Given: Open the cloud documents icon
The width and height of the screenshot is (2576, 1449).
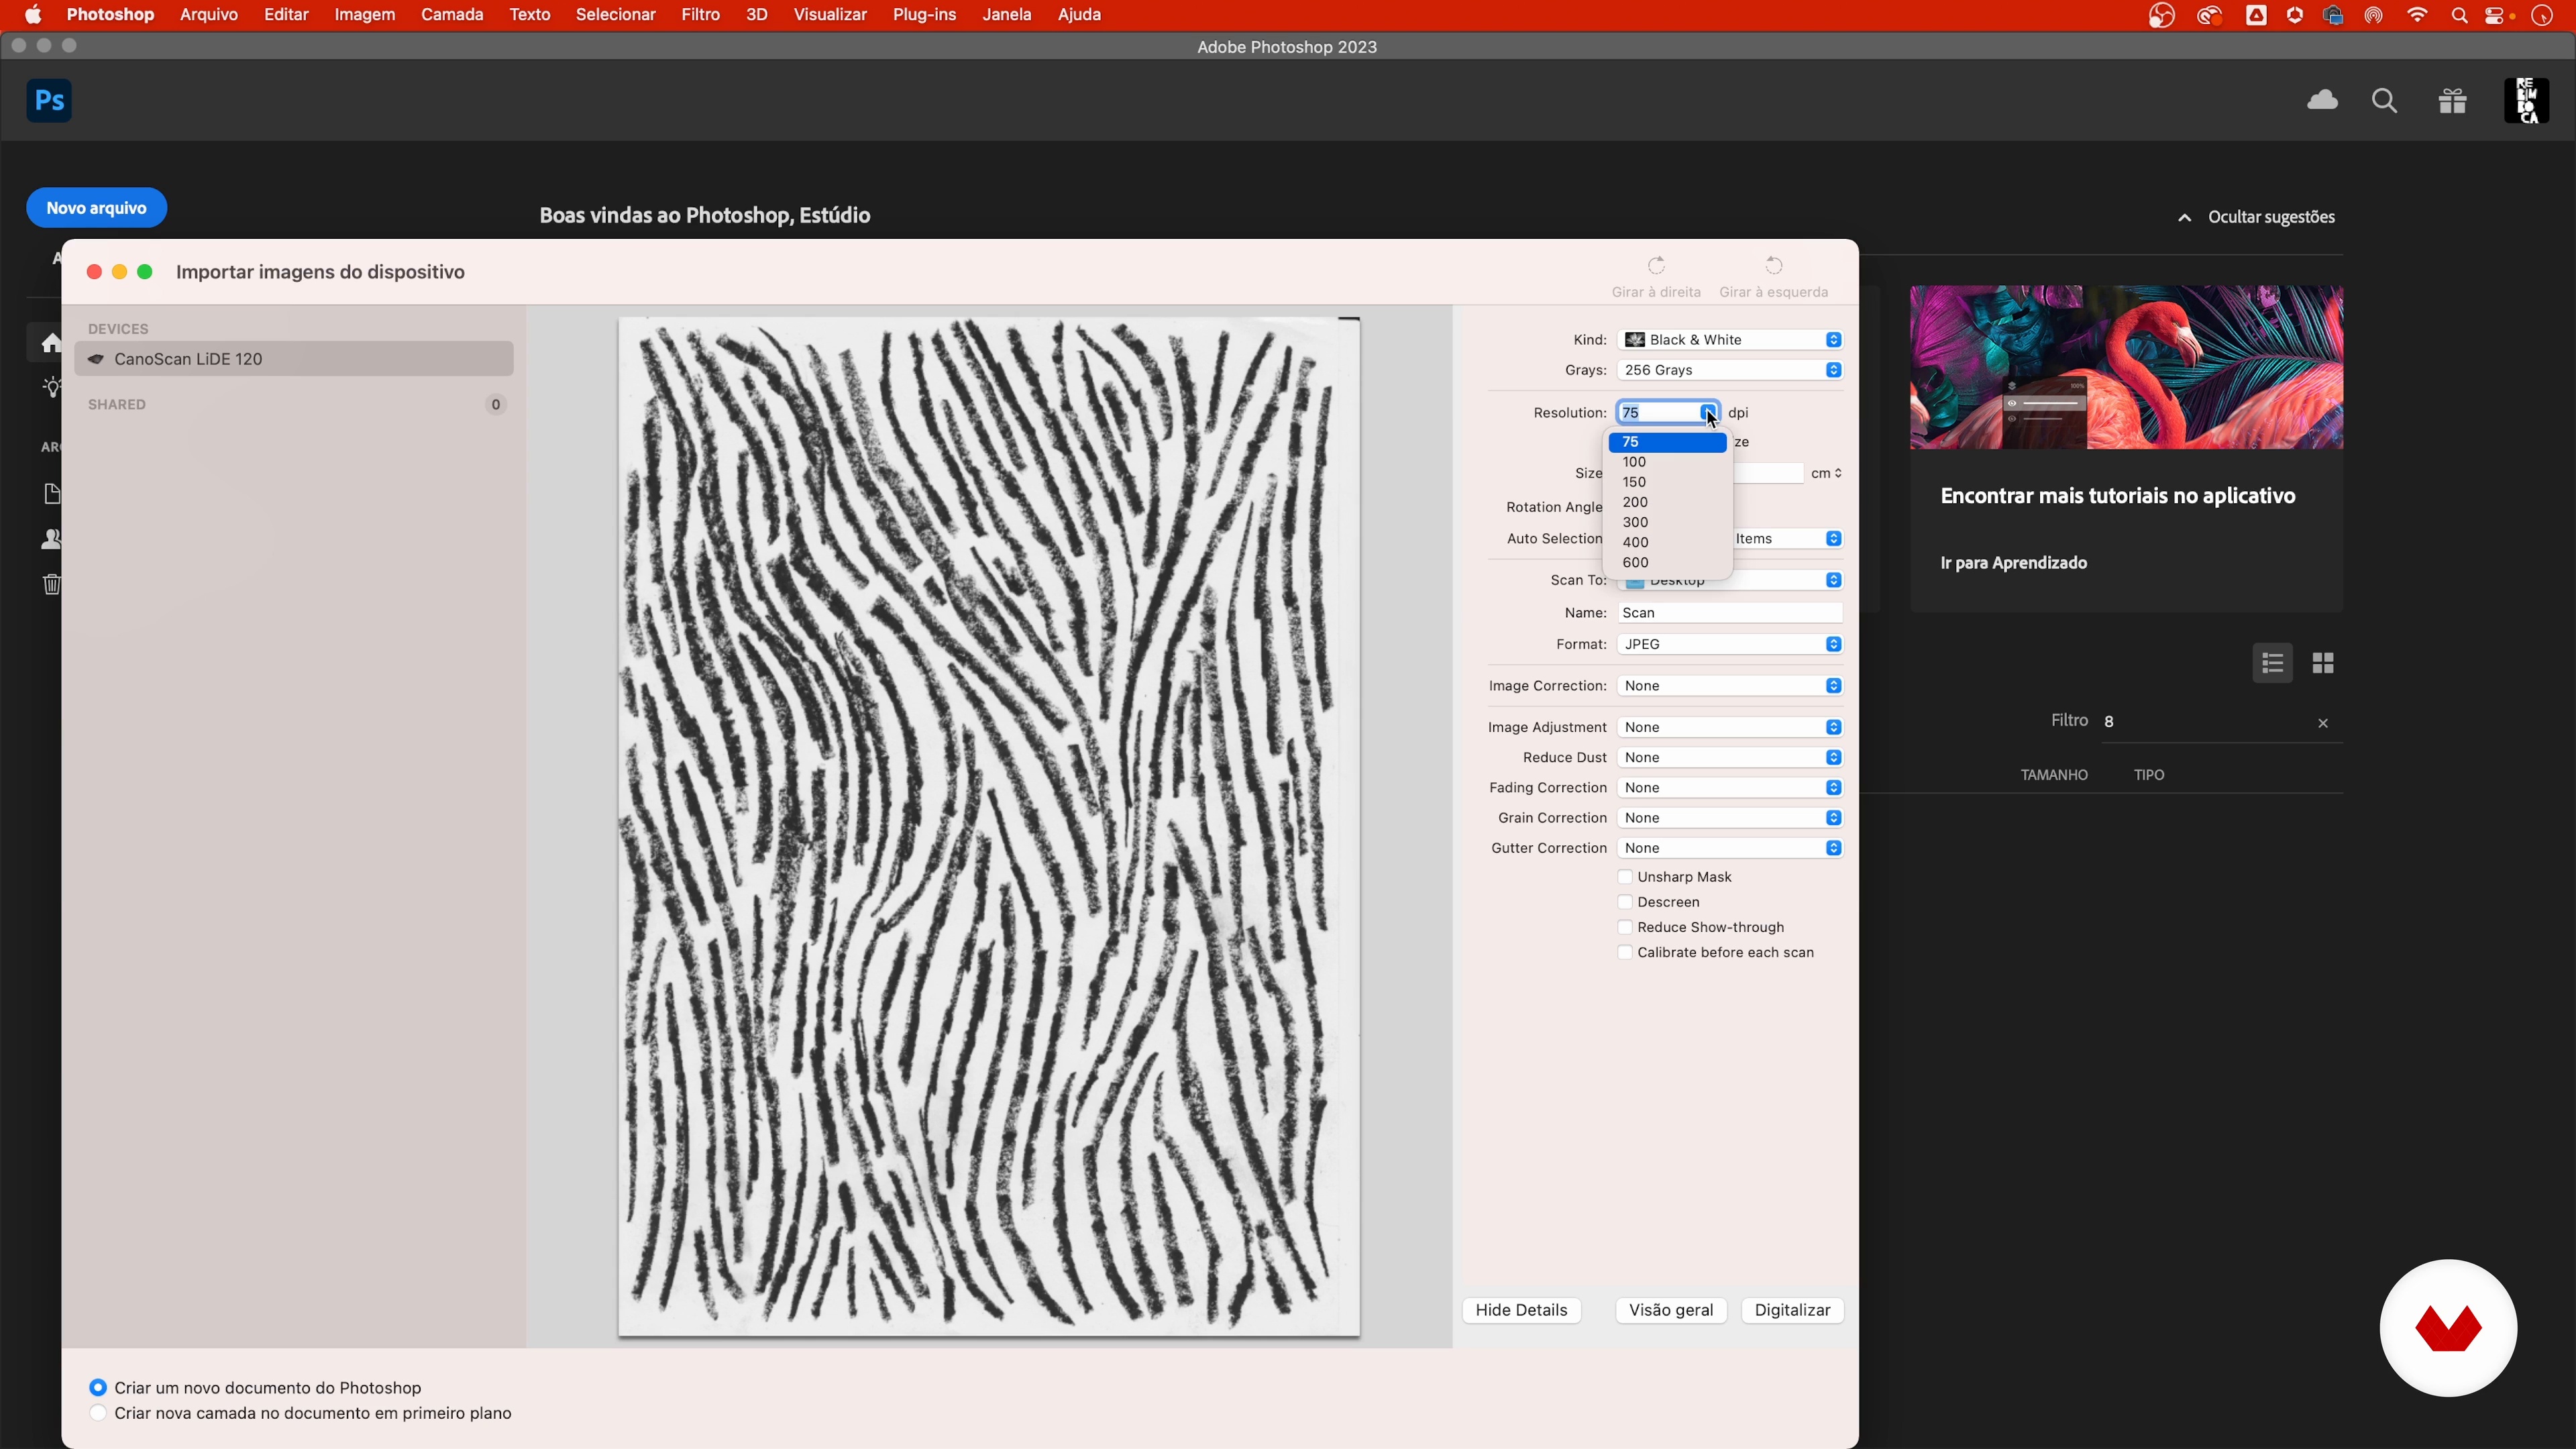Looking at the screenshot, I should pos(2322,100).
